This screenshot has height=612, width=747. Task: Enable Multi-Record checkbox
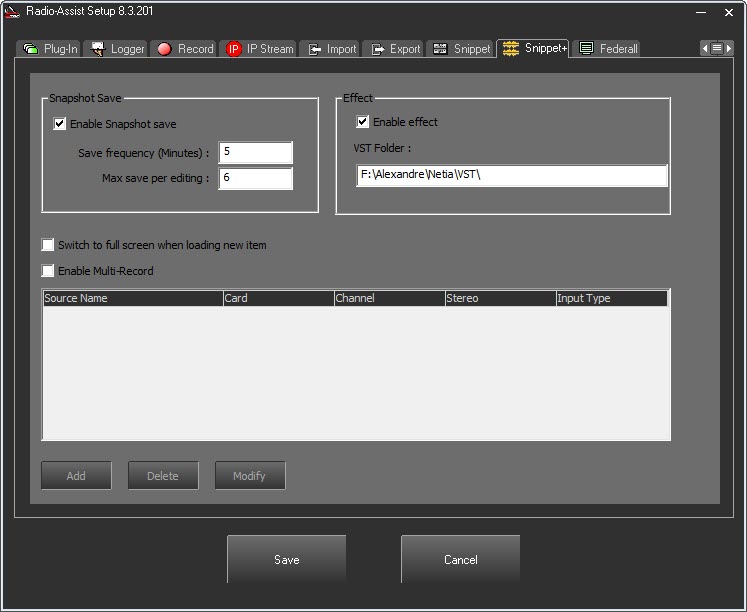[48, 271]
